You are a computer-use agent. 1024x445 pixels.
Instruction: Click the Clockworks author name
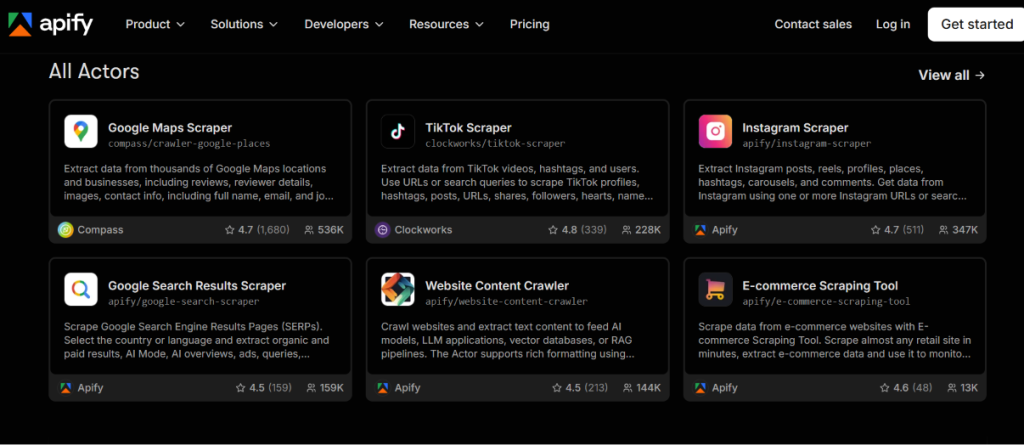pyautogui.click(x=423, y=230)
